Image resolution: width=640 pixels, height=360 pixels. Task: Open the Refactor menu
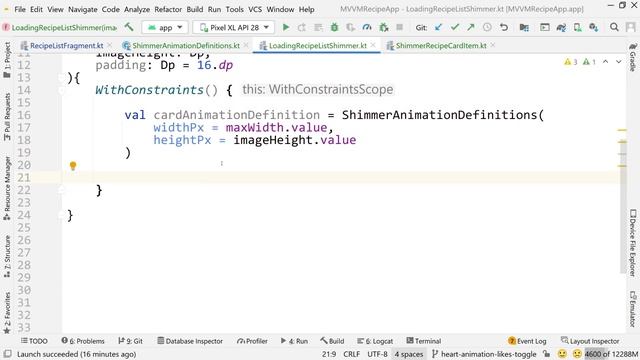pyautogui.click(x=168, y=9)
